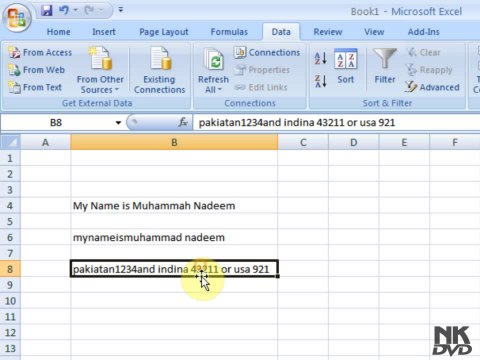Customize the Quick Access Toolbar dropdown
The width and height of the screenshot is (480, 360).
[x=121, y=10]
